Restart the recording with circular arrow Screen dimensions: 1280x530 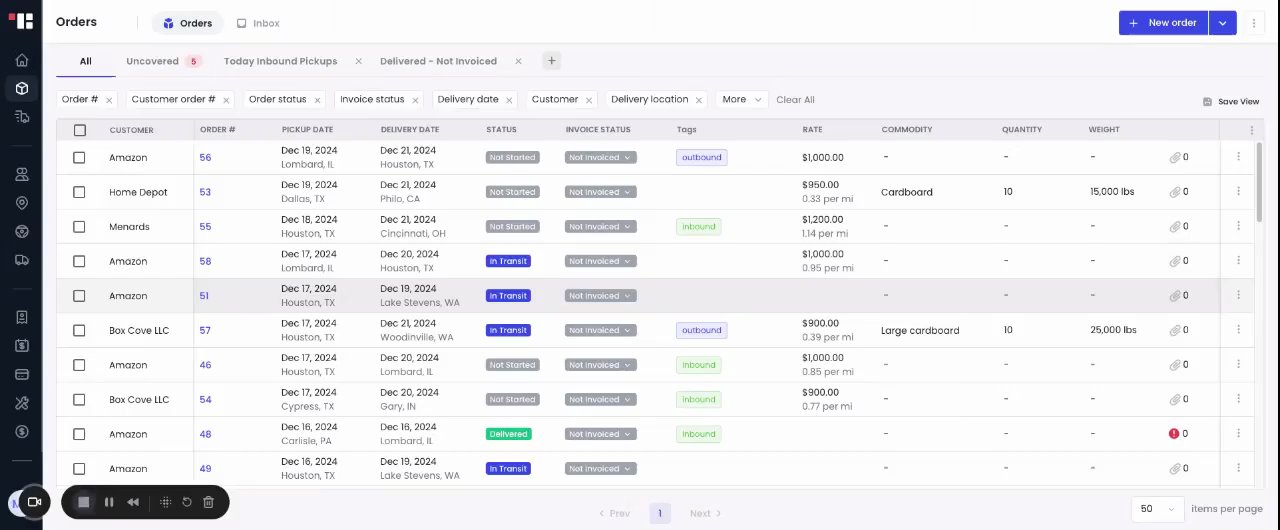click(186, 502)
